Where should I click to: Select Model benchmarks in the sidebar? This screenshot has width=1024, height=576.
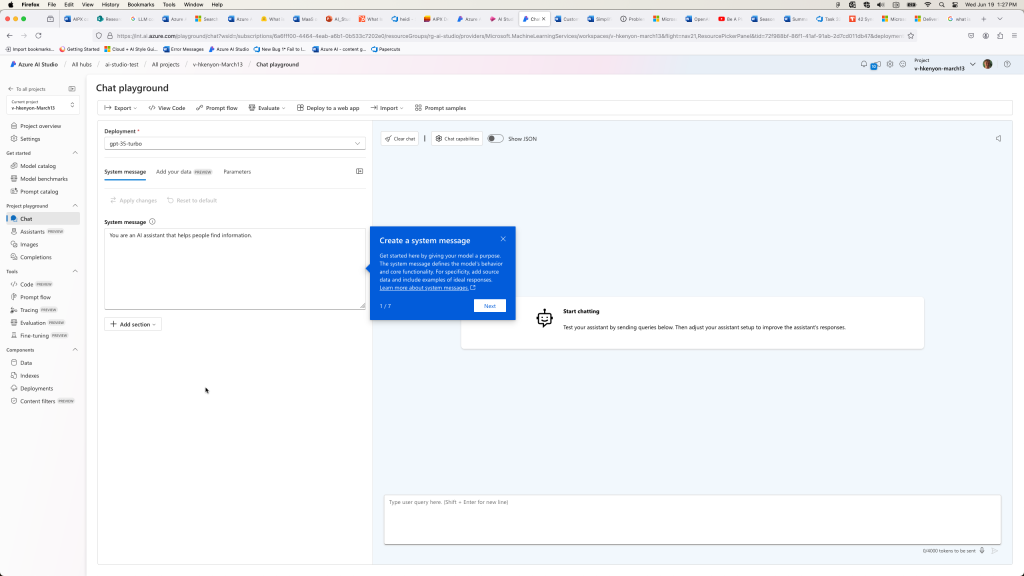(x=44, y=178)
